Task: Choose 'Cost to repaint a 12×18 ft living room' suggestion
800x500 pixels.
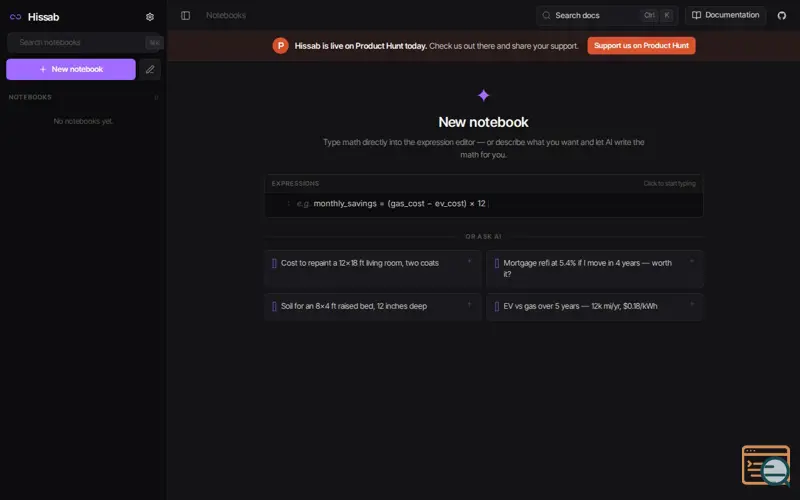Action: 372,269
